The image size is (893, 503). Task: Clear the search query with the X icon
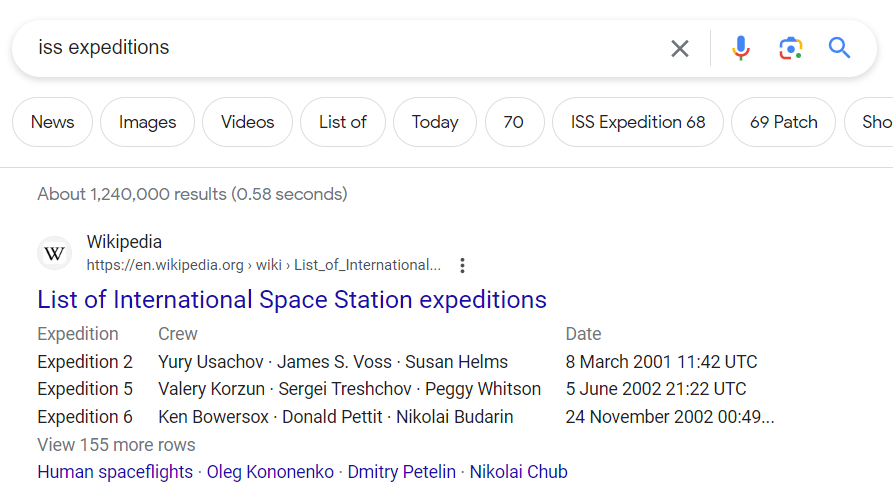pyautogui.click(x=679, y=48)
